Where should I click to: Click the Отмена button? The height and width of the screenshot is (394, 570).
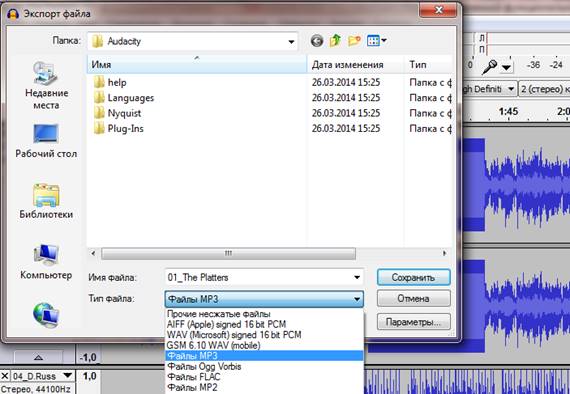[x=413, y=299]
